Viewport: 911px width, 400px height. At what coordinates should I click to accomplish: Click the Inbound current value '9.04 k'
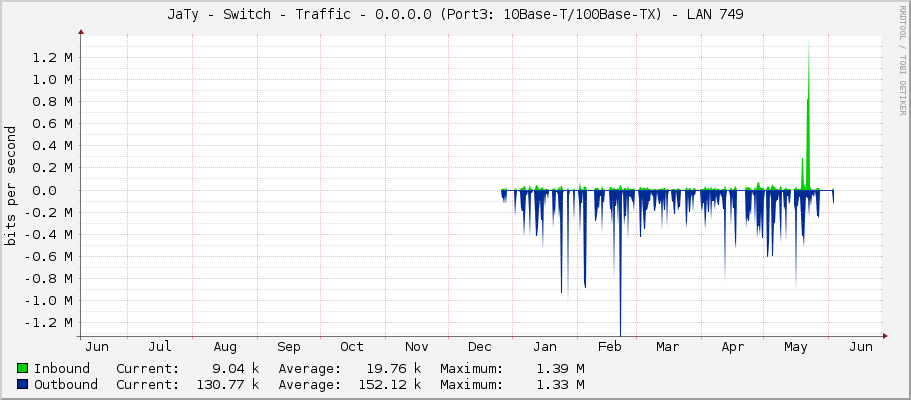coord(236,369)
